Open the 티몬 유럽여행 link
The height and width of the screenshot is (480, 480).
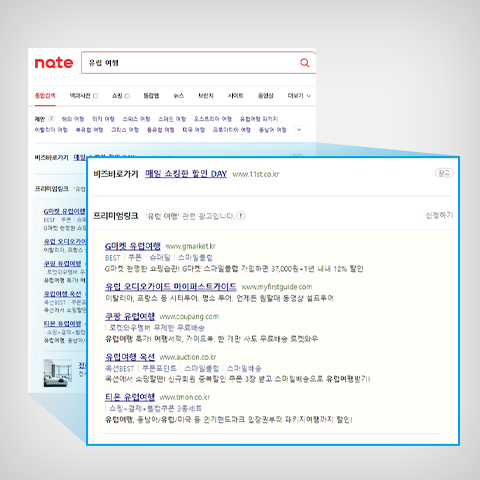click(x=130, y=397)
